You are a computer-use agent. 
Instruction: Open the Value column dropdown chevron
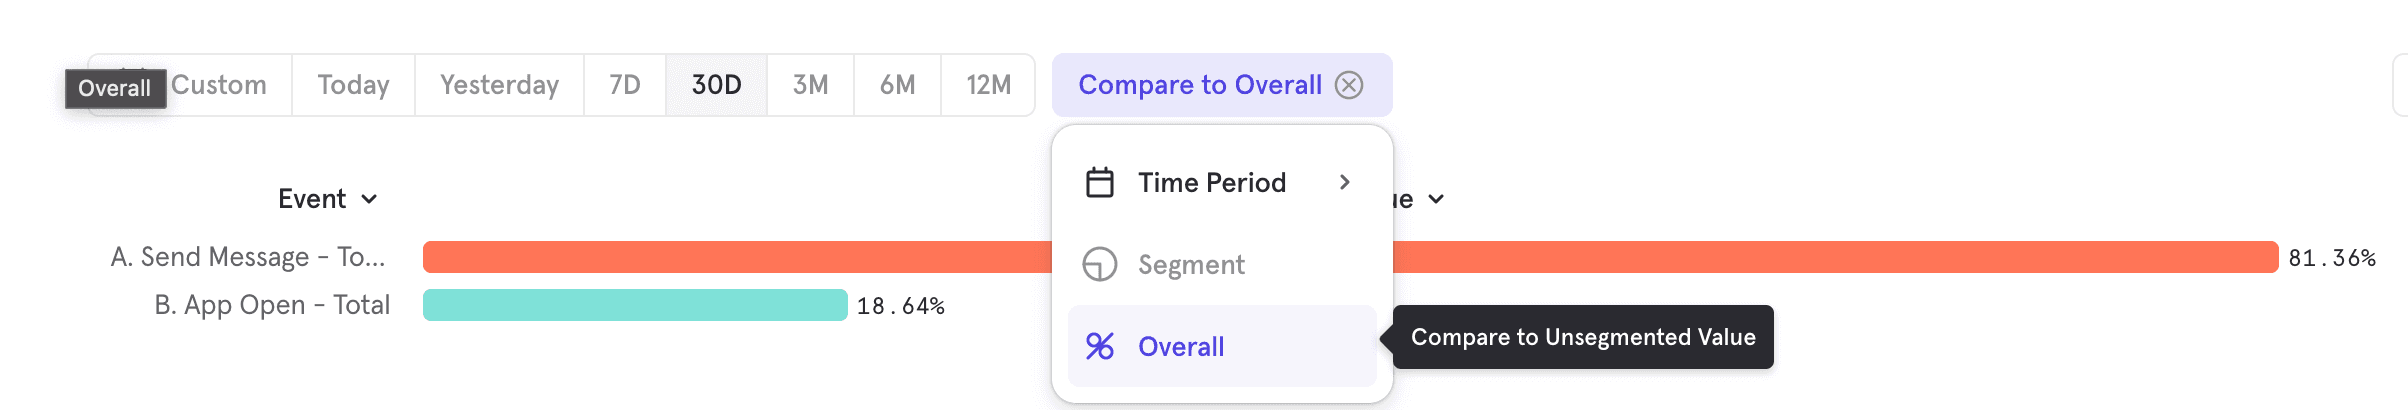(1436, 199)
